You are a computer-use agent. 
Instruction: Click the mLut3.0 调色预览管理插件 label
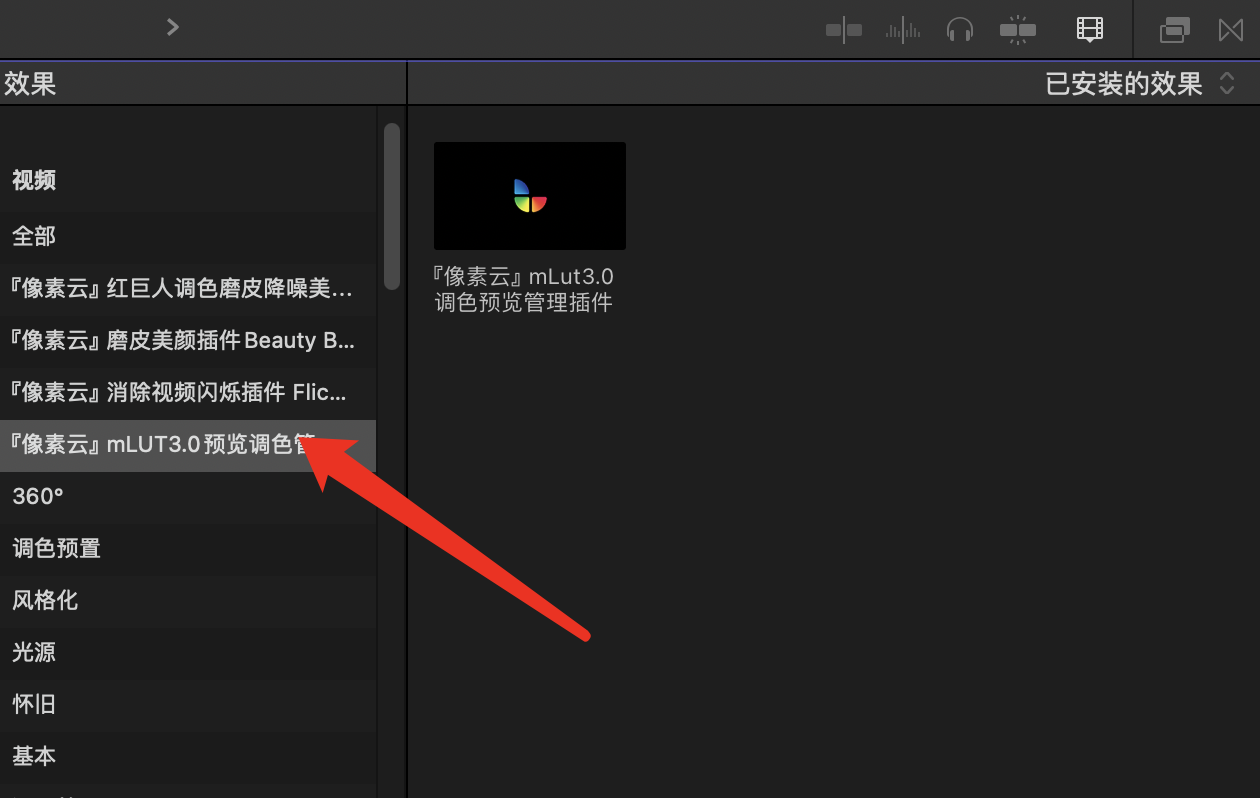click(x=523, y=290)
